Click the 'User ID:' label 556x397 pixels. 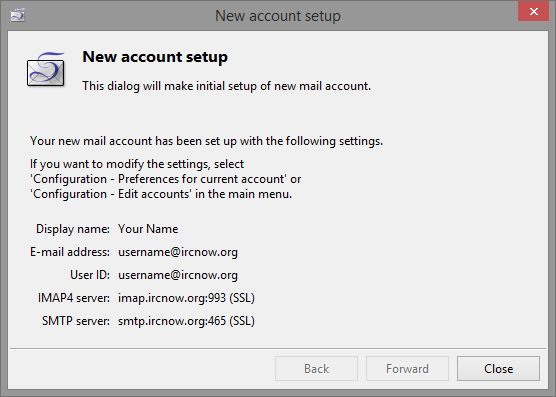click(x=90, y=275)
